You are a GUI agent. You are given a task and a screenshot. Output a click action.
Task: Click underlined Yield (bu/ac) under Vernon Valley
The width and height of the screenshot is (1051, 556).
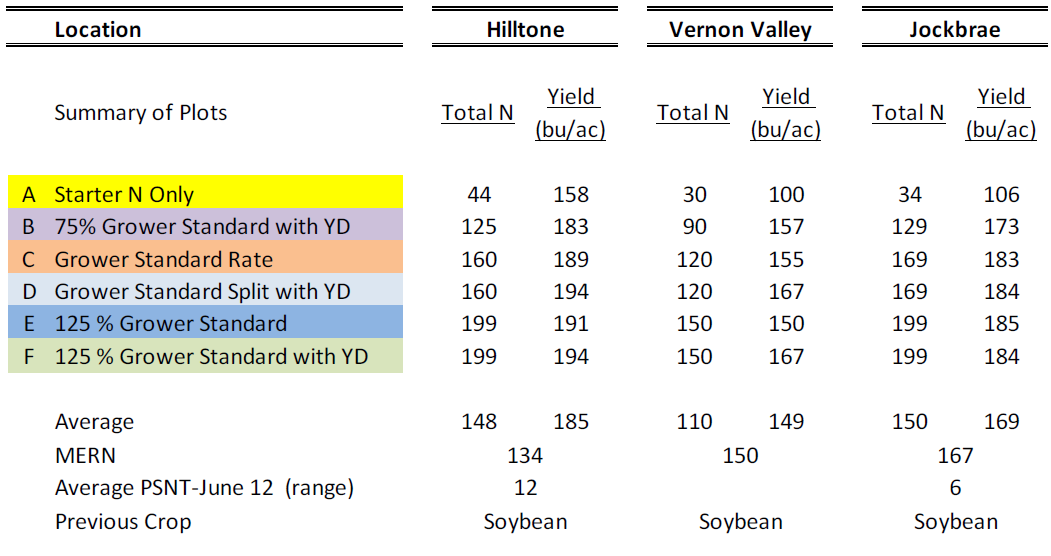click(786, 113)
